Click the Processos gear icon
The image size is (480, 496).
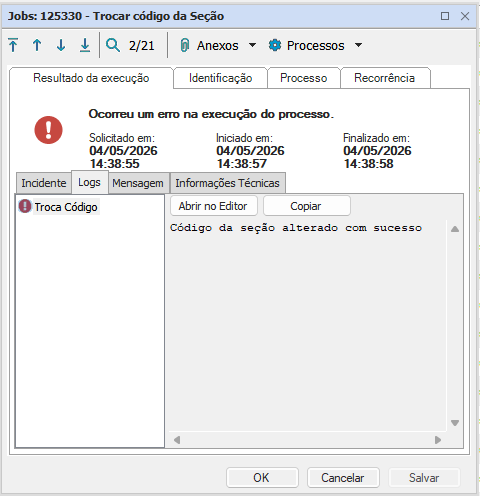coord(275,45)
